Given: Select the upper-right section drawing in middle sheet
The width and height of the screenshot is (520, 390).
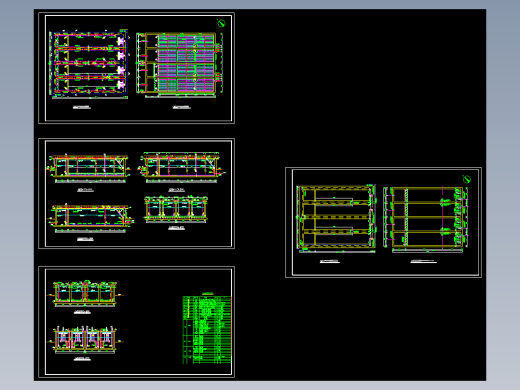Looking at the screenshot, I should coord(181,168).
